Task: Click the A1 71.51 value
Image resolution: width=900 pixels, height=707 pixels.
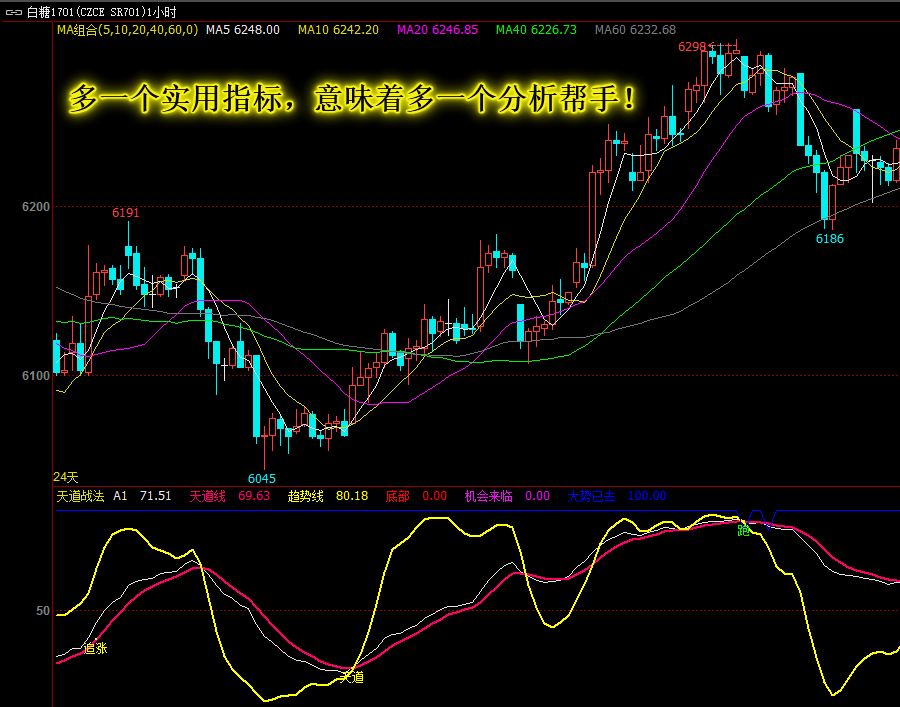Action: [142, 496]
